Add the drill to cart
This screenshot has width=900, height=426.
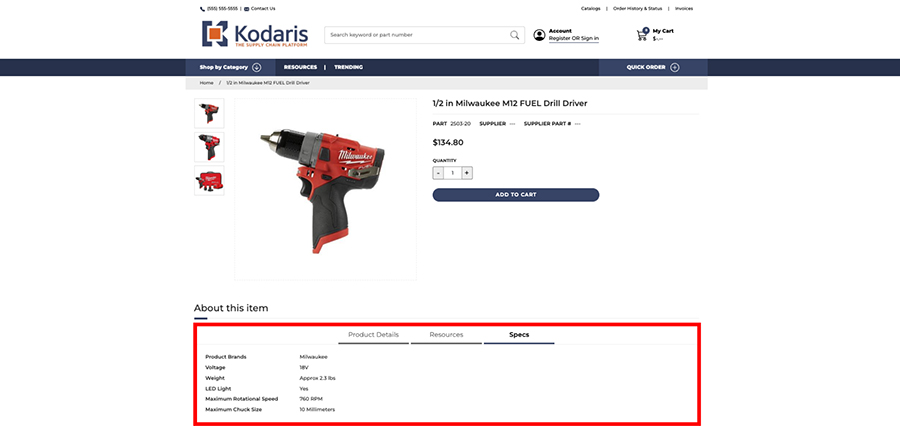[x=515, y=195]
